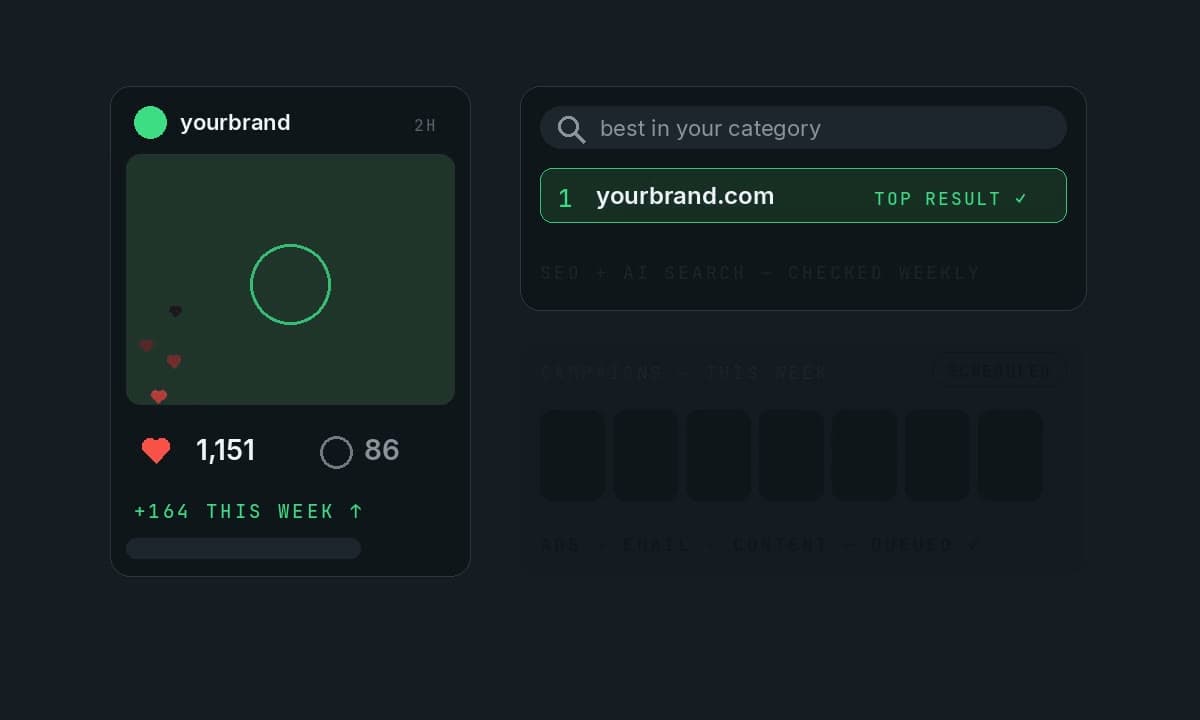This screenshot has height=720, width=1200.
Task: Open the post image thumbnail
Action: tap(290, 279)
